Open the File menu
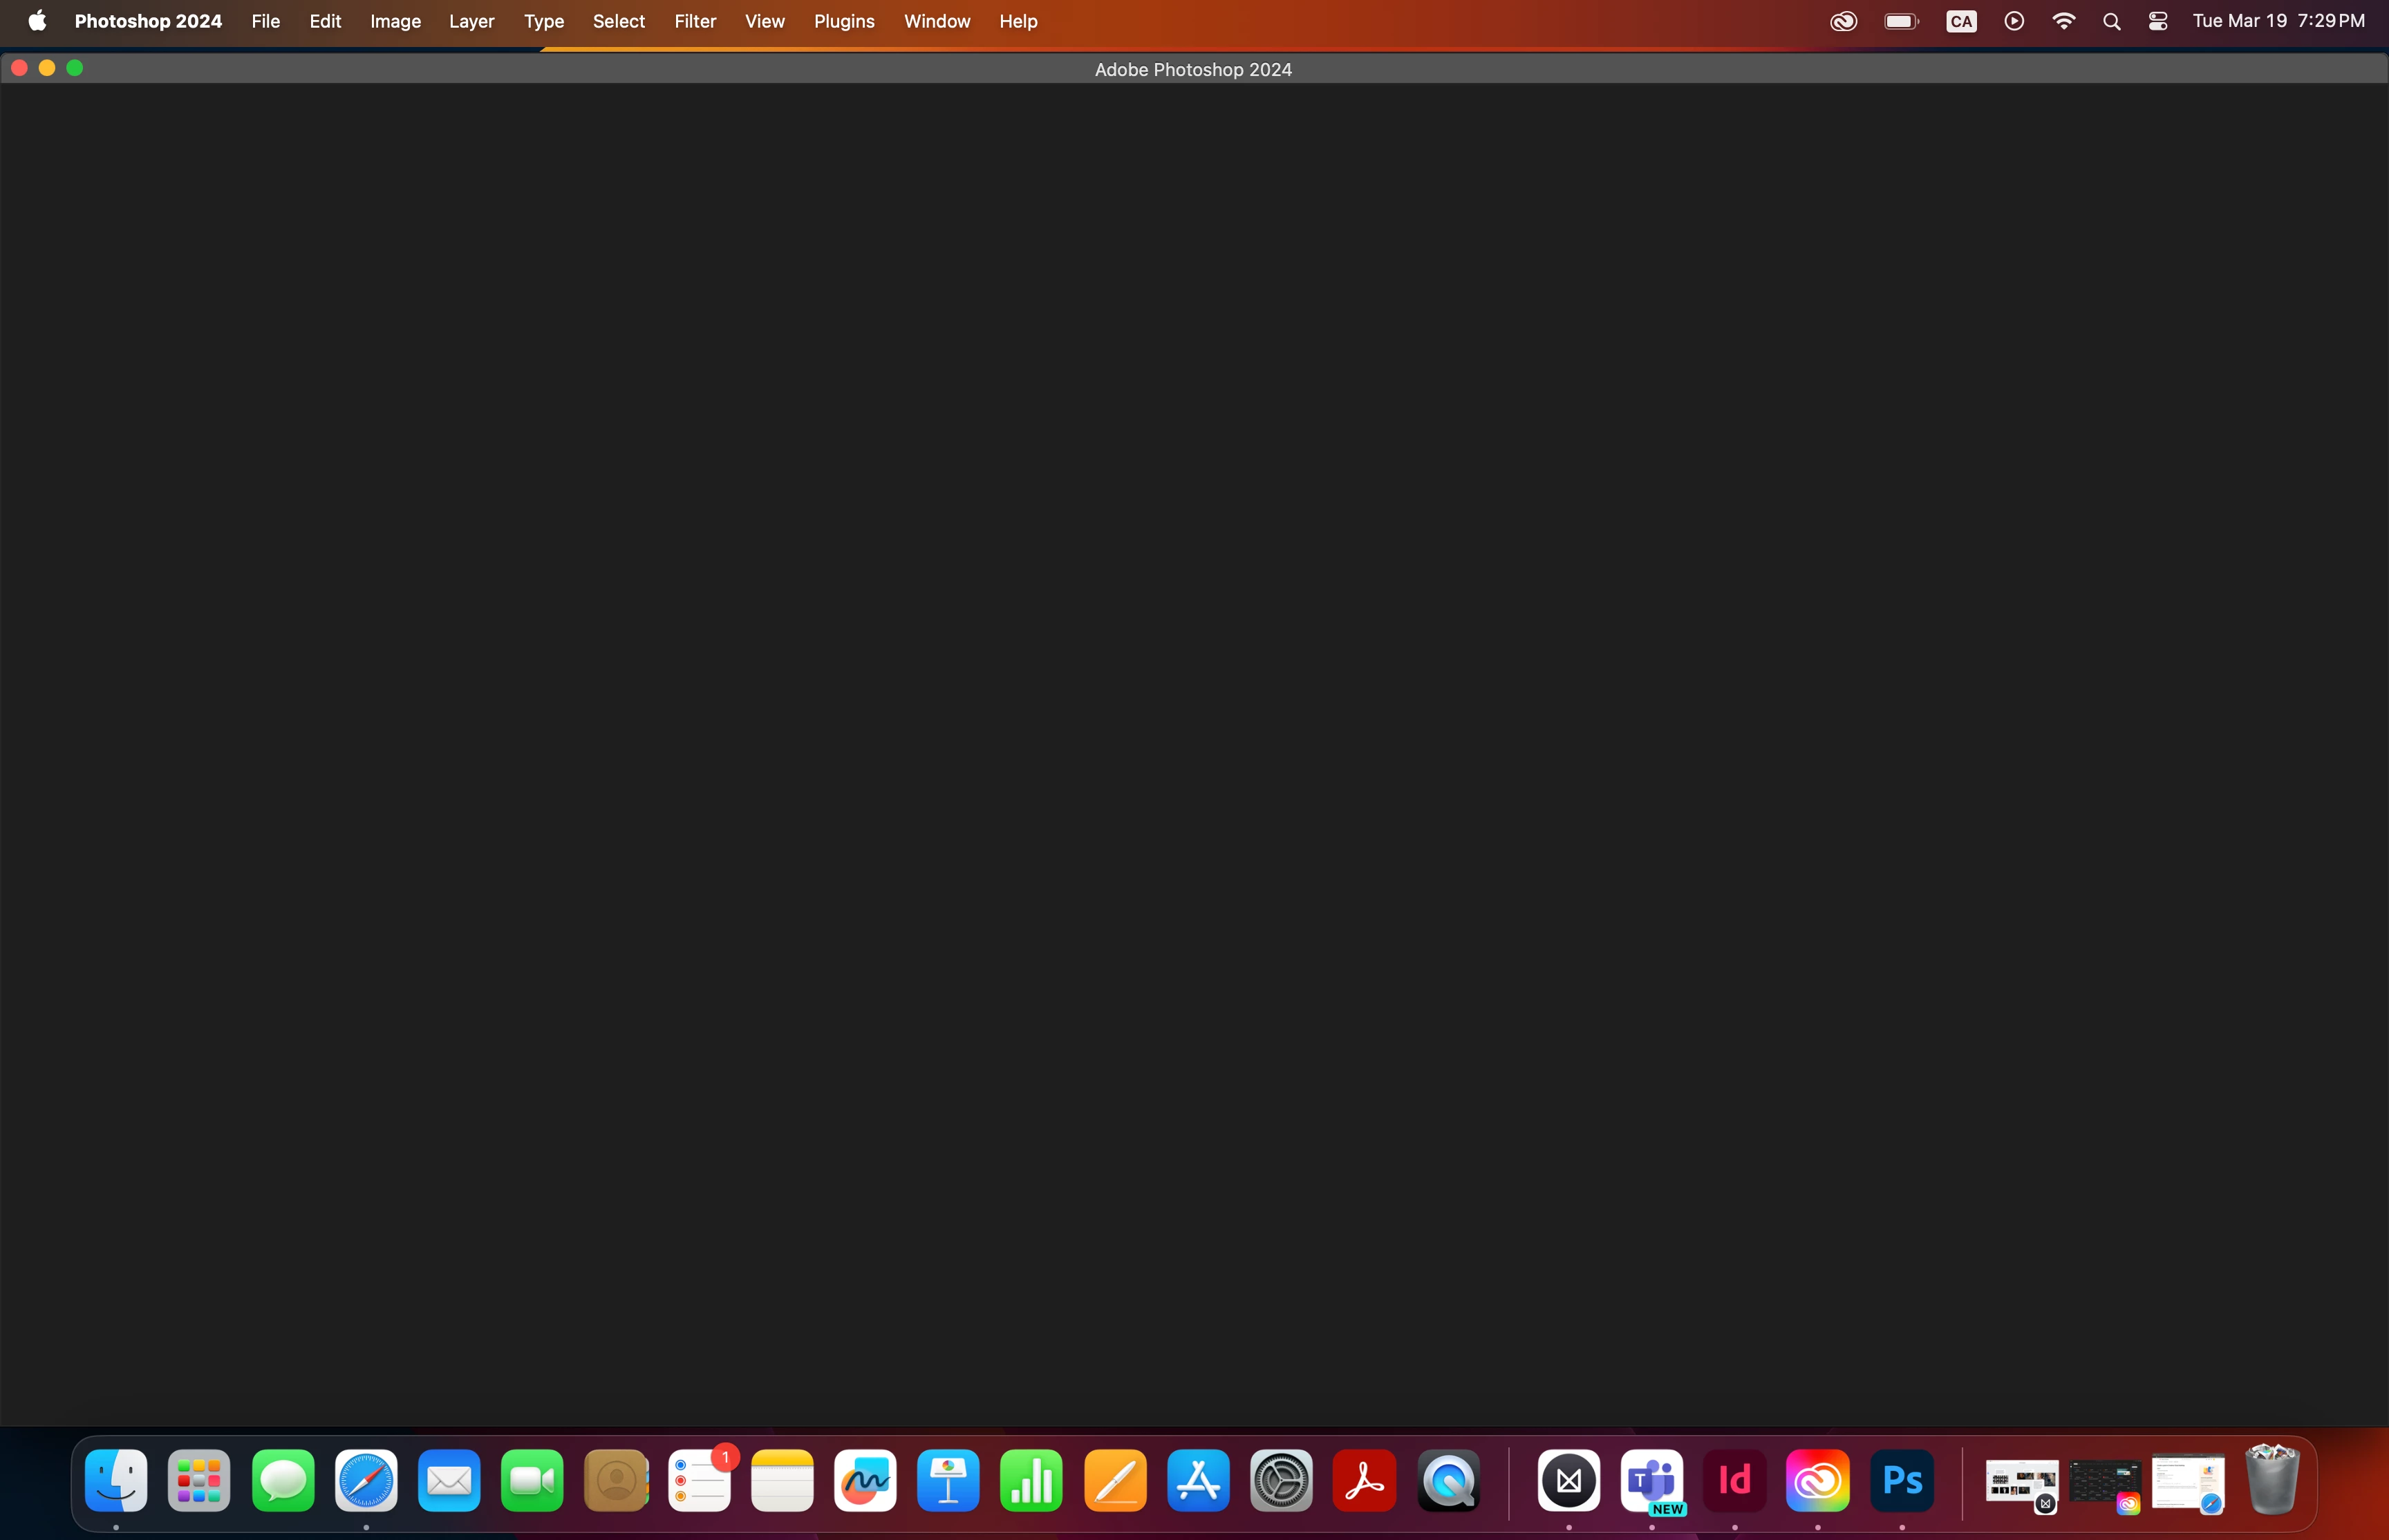The image size is (2389, 1540). [x=265, y=21]
